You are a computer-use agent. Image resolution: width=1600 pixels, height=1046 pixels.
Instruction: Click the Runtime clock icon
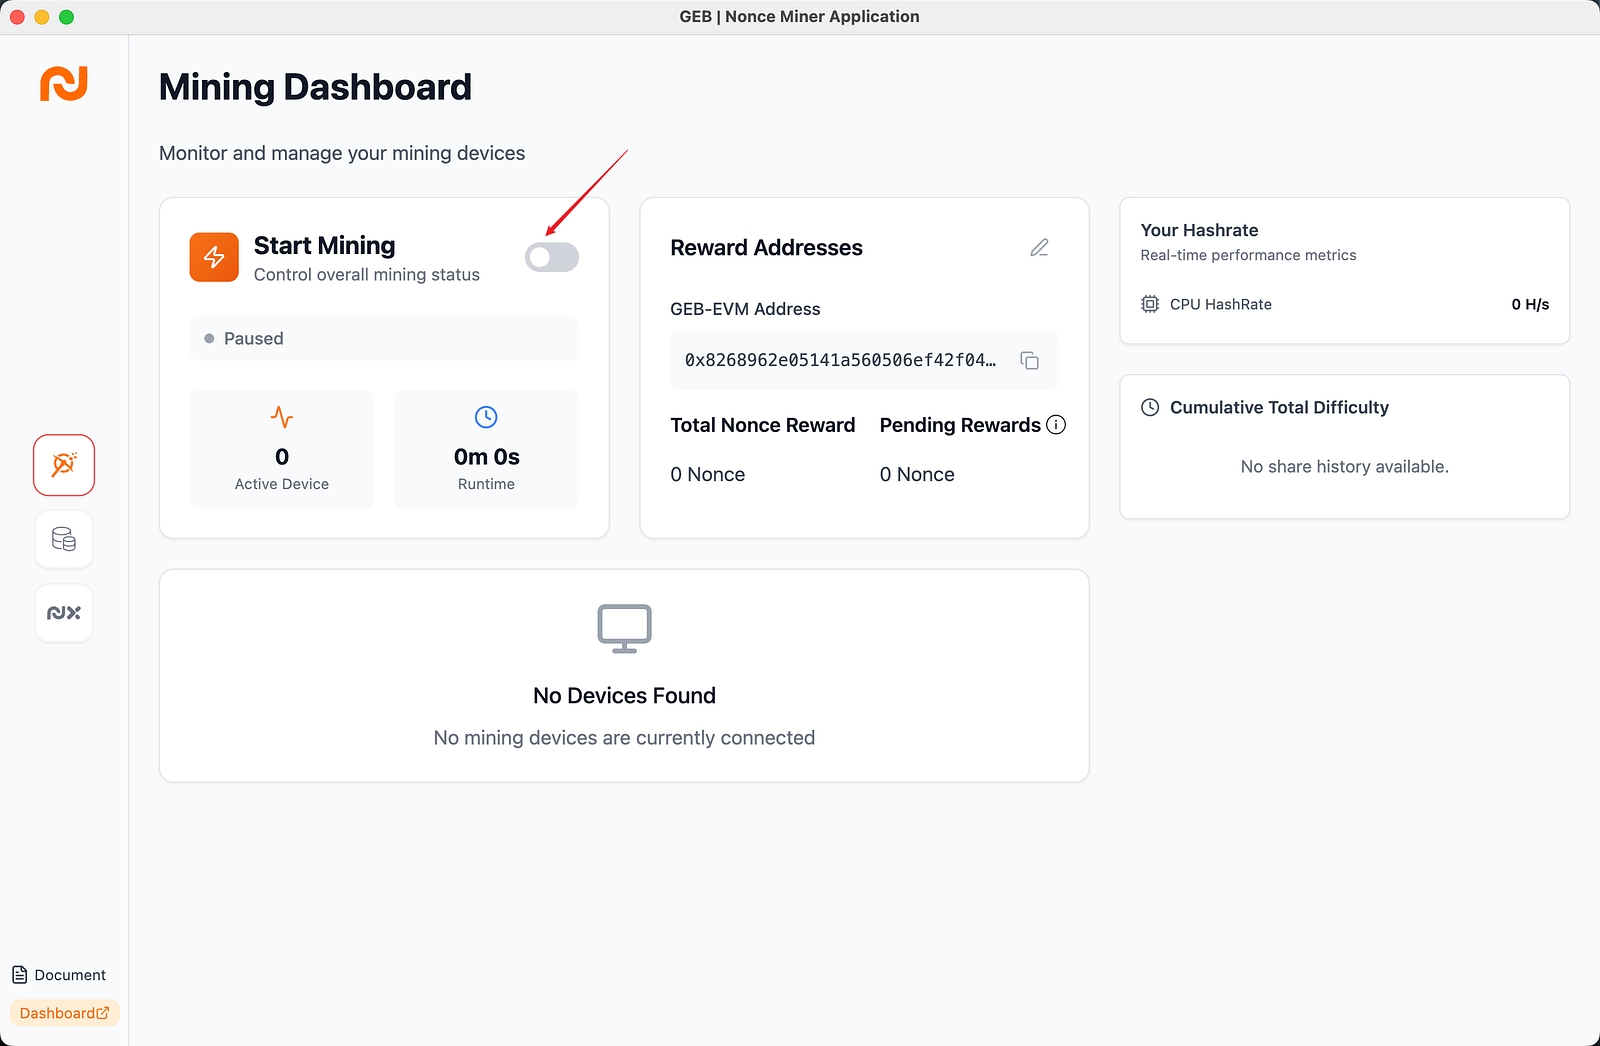point(486,417)
